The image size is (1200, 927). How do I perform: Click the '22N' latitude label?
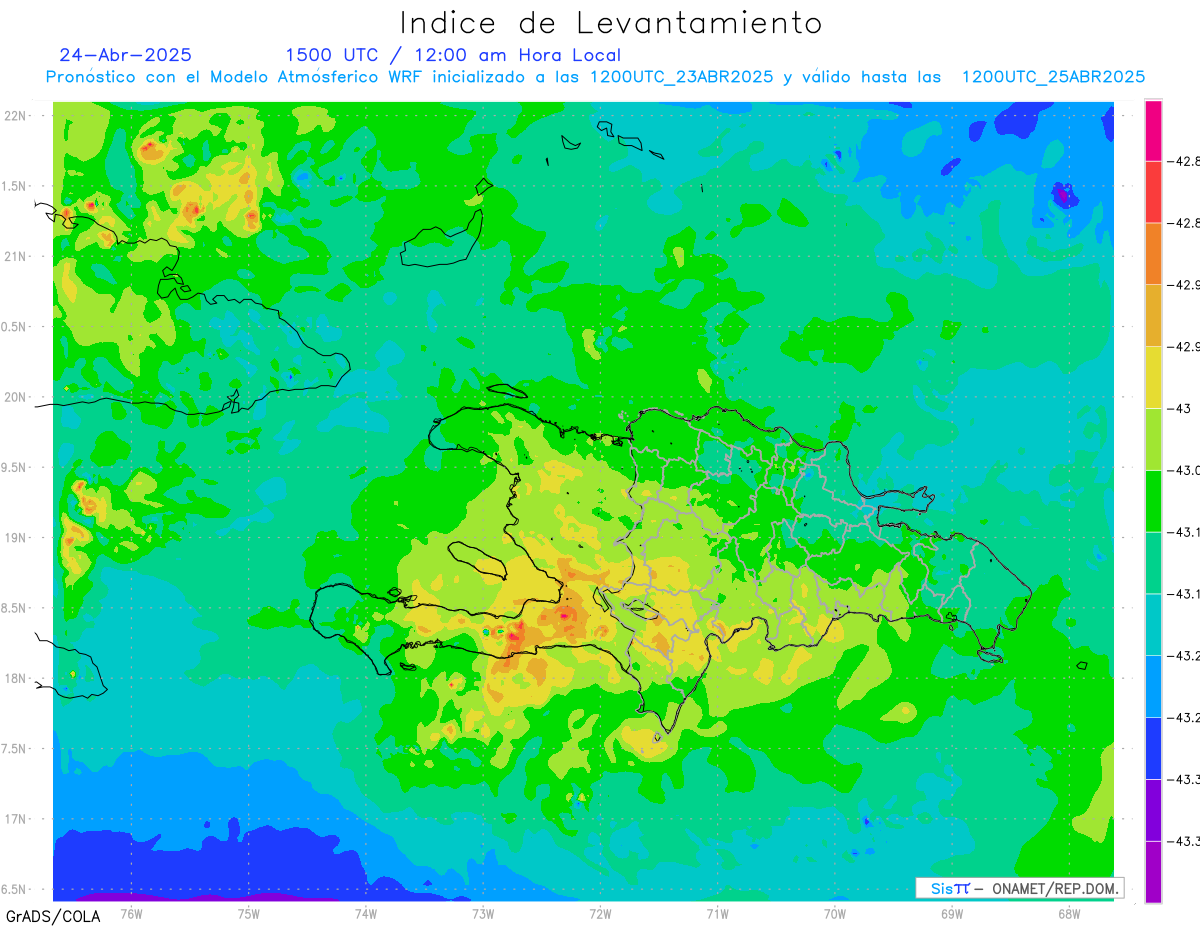[x=15, y=116]
